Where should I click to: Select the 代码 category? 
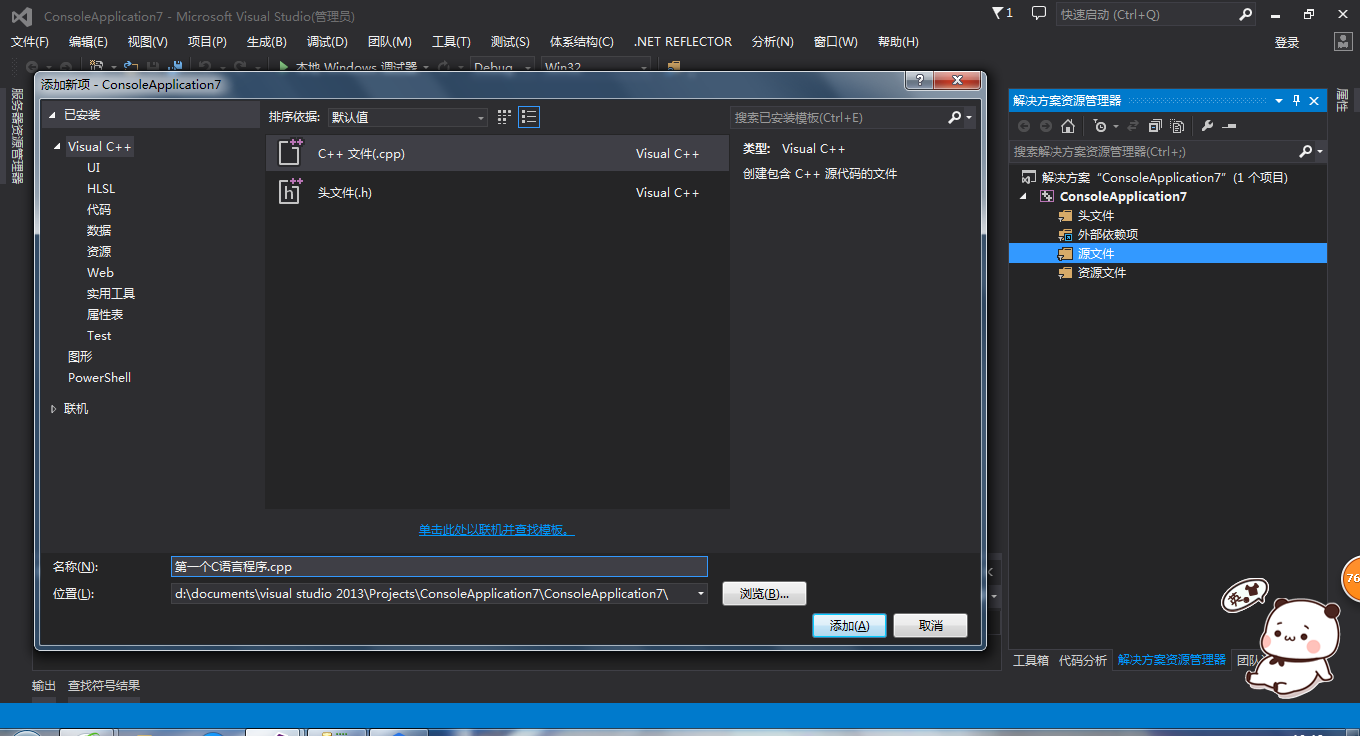point(99,209)
